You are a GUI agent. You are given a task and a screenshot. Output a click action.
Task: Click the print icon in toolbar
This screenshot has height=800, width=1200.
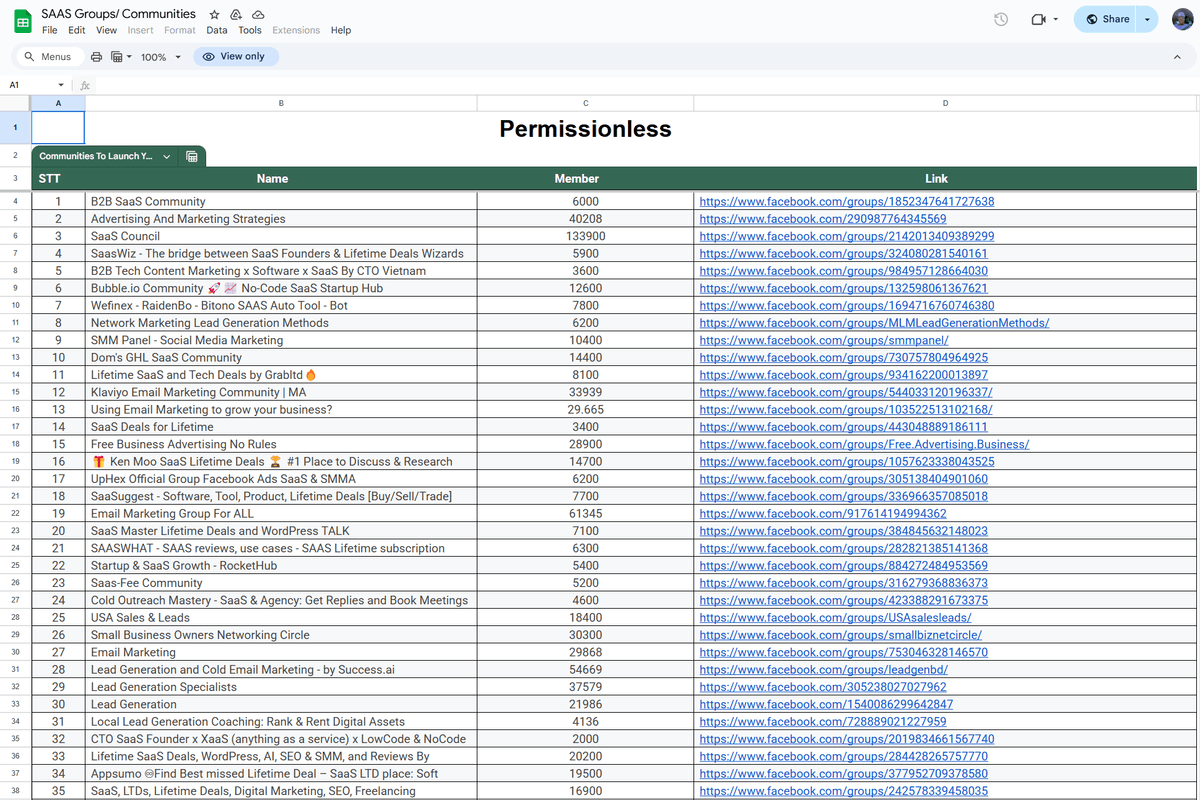pyautogui.click(x=96, y=57)
